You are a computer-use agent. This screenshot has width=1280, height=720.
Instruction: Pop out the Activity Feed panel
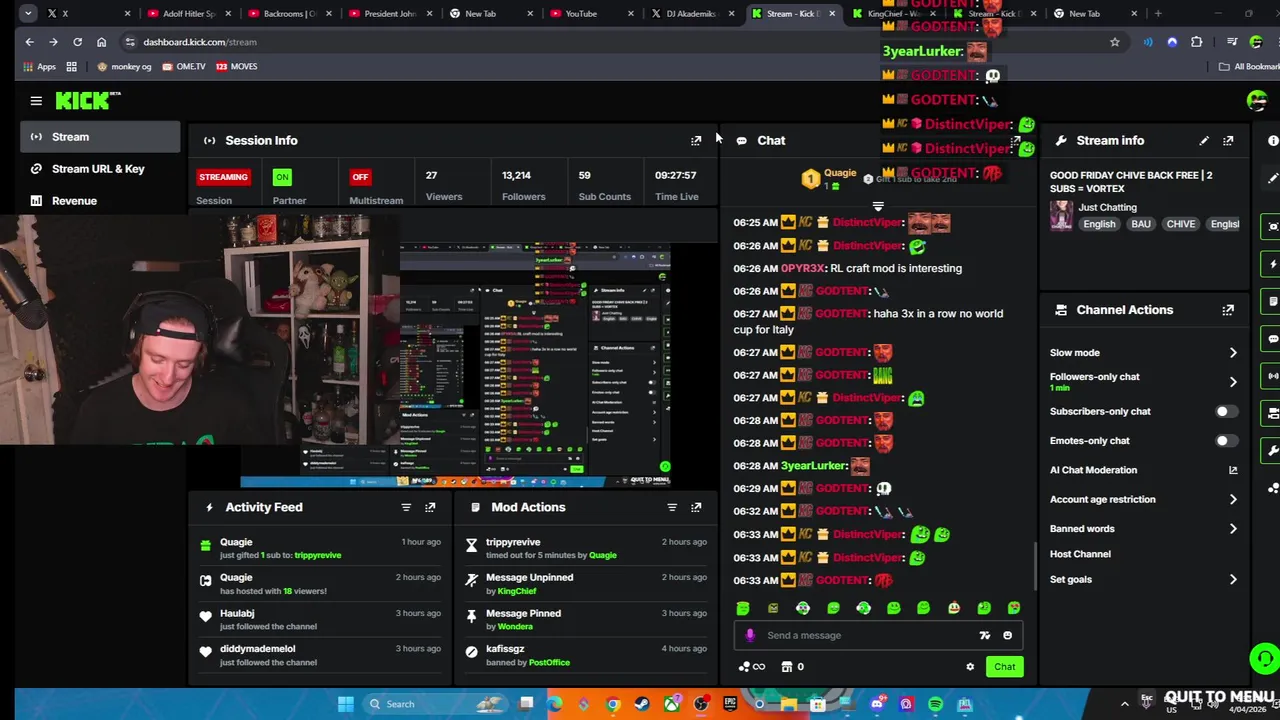(x=430, y=507)
